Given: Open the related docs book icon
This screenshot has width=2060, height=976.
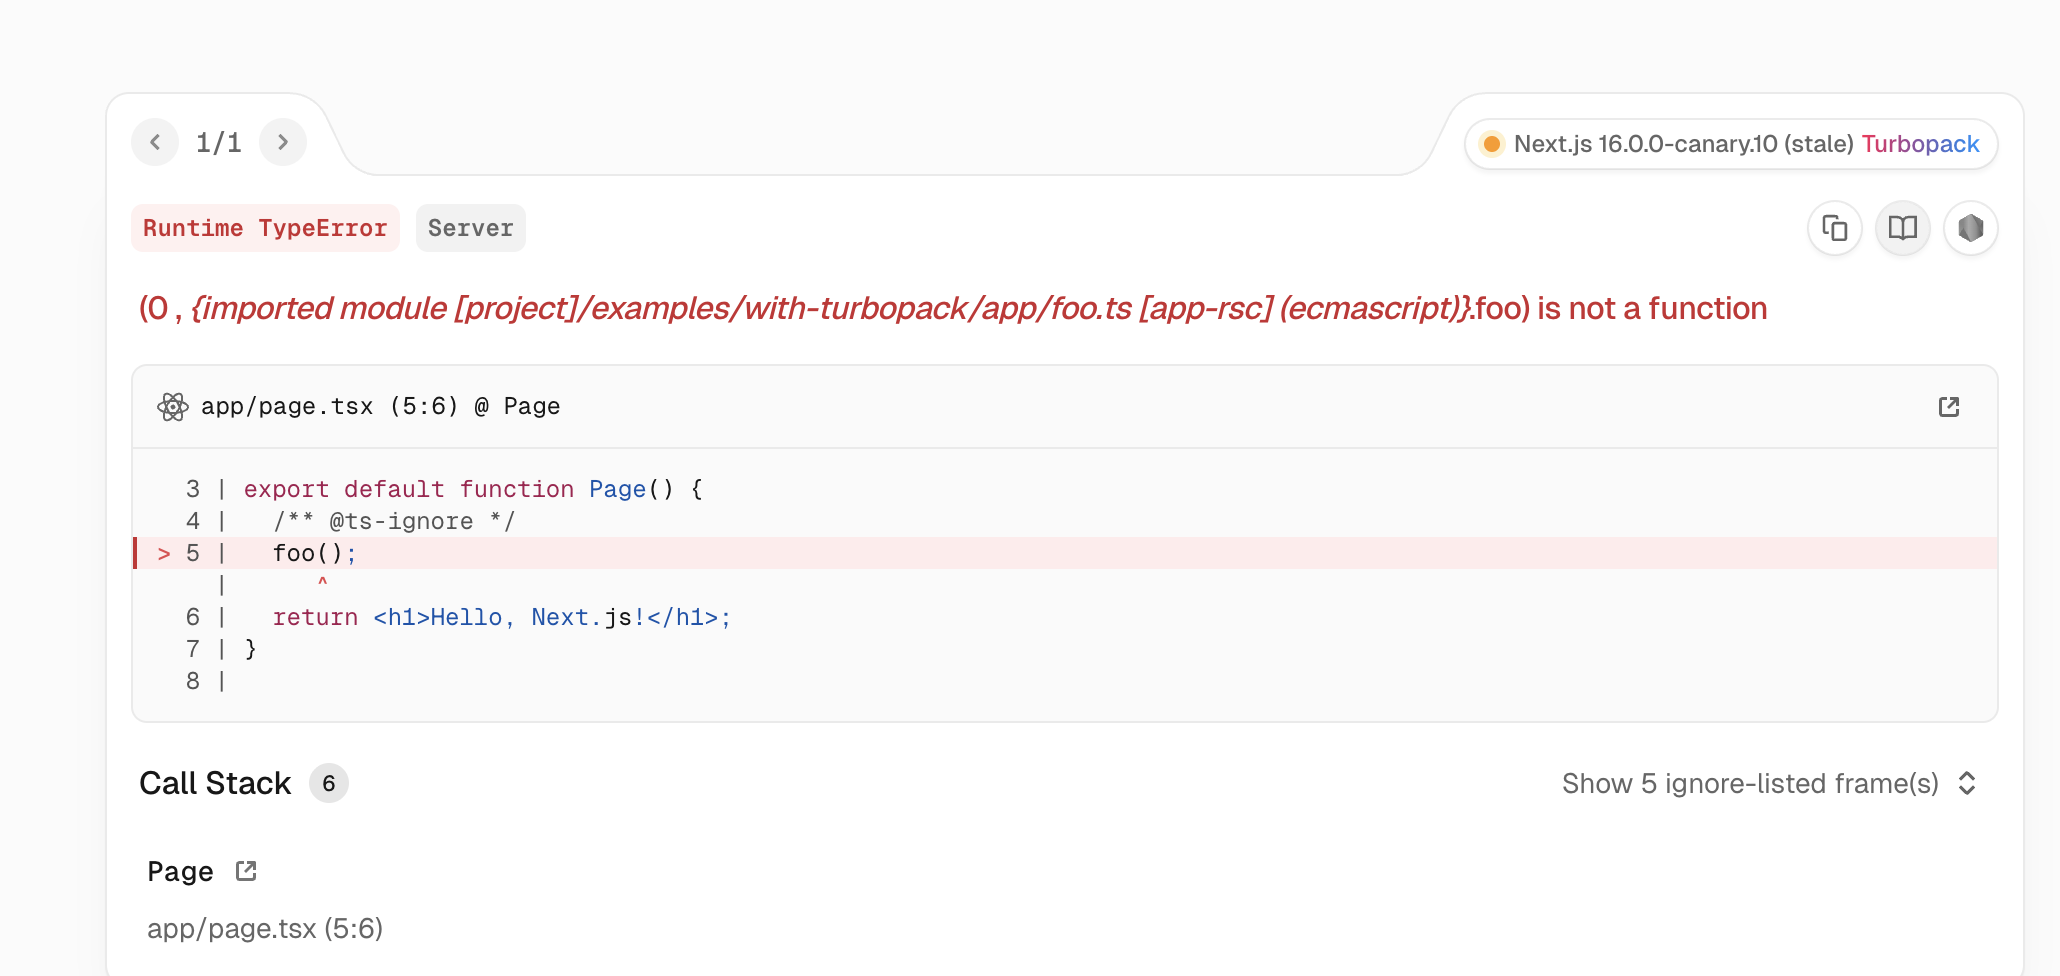Looking at the screenshot, I should click(x=1902, y=229).
